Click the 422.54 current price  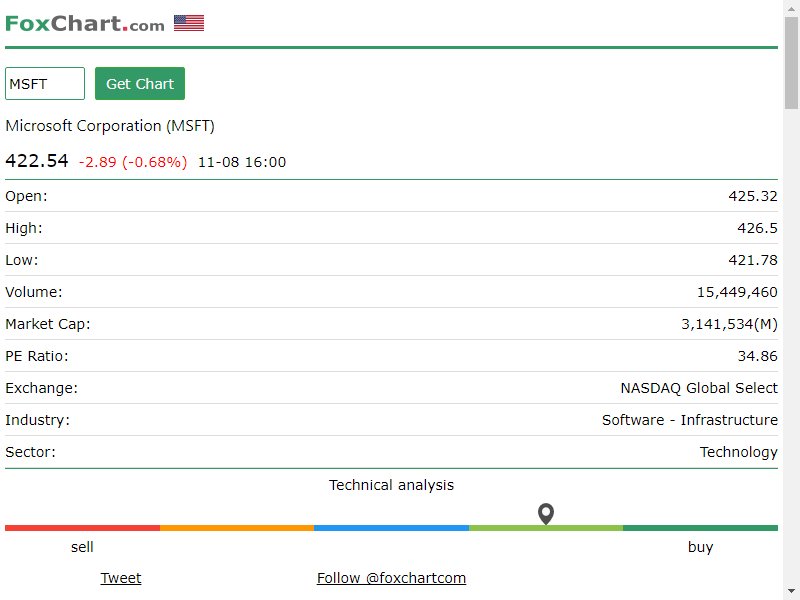37,161
